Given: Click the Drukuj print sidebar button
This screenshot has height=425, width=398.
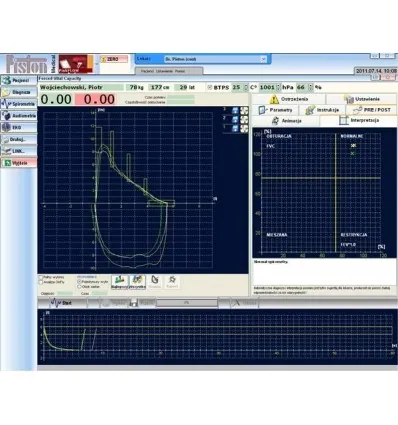Looking at the screenshot, I should tap(19, 139).
